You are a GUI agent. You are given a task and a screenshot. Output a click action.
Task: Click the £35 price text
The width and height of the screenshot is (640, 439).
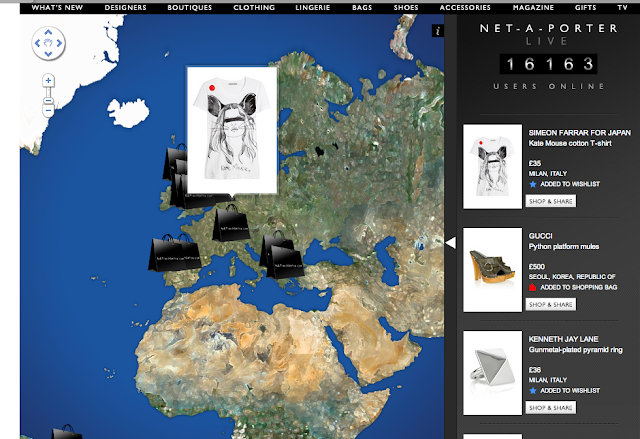pos(535,163)
